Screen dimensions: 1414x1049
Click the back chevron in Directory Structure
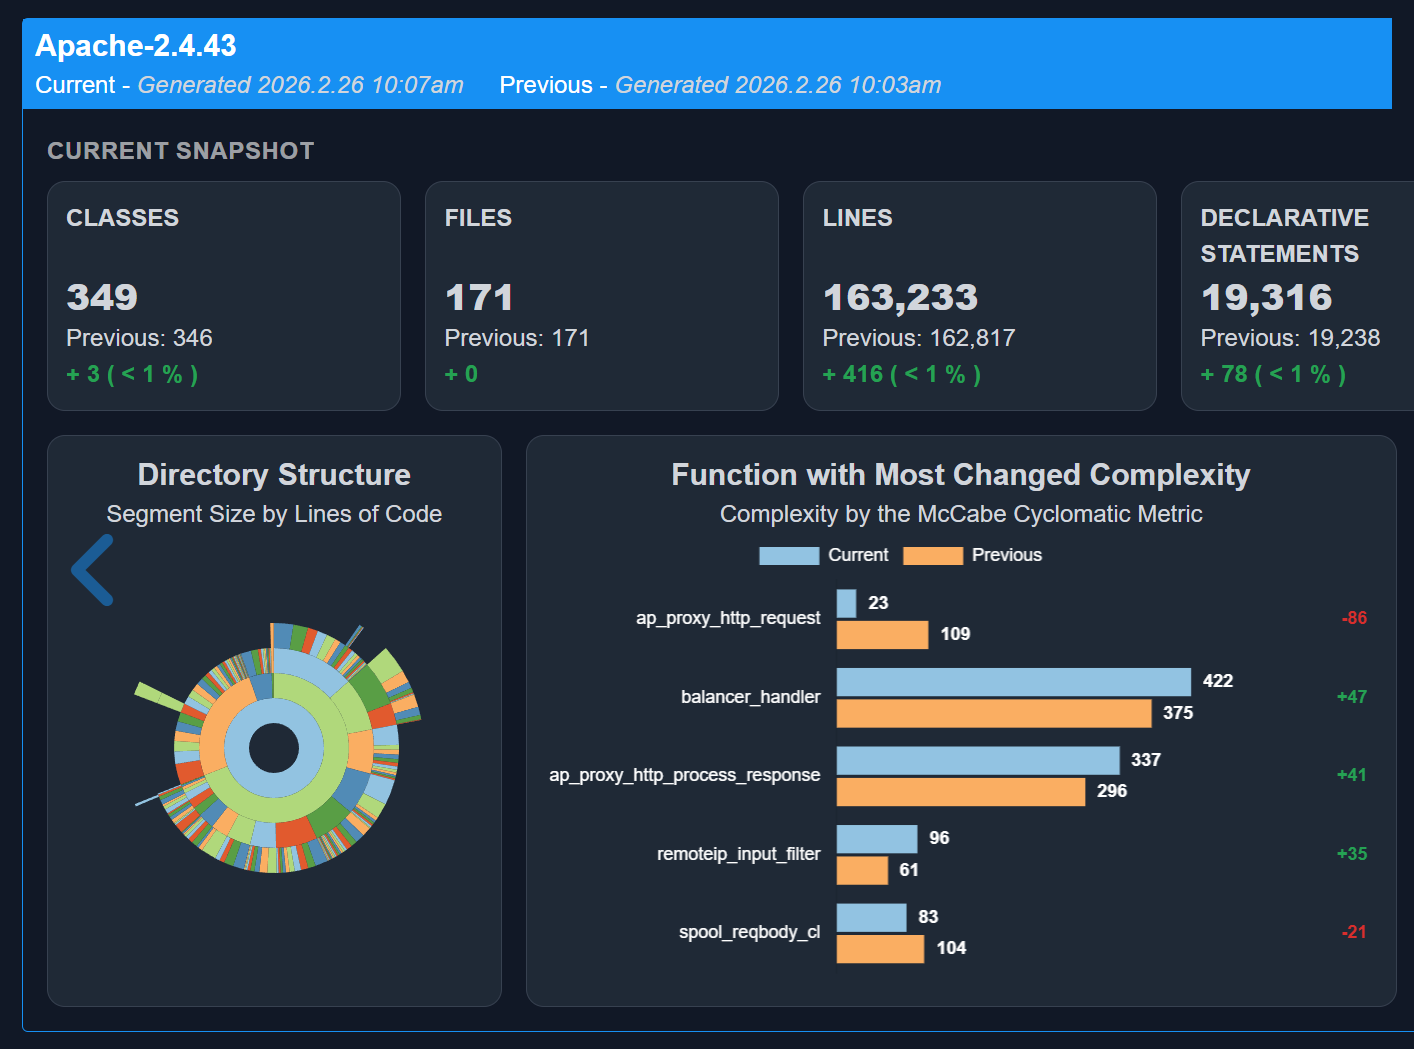click(x=92, y=570)
